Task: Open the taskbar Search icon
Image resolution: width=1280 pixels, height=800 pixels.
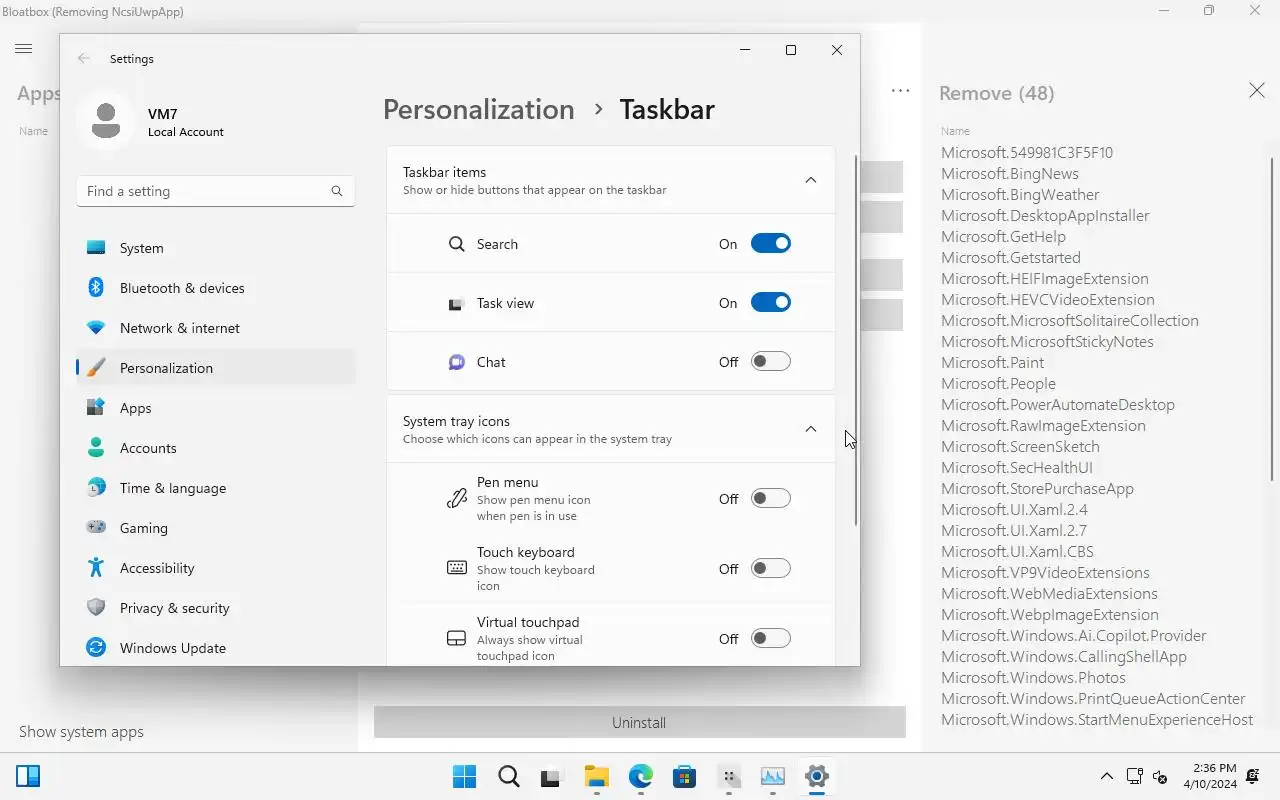Action: pyautogui.click(x=509, y=776)
